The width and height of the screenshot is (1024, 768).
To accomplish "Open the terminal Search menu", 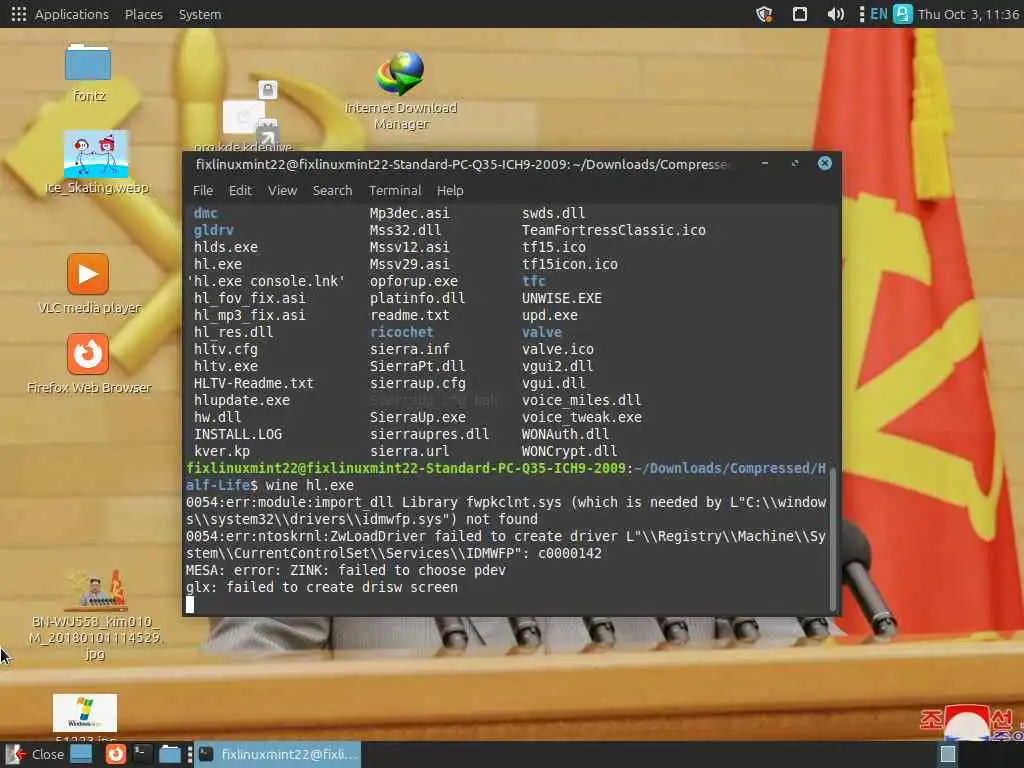I will point(332,190).
